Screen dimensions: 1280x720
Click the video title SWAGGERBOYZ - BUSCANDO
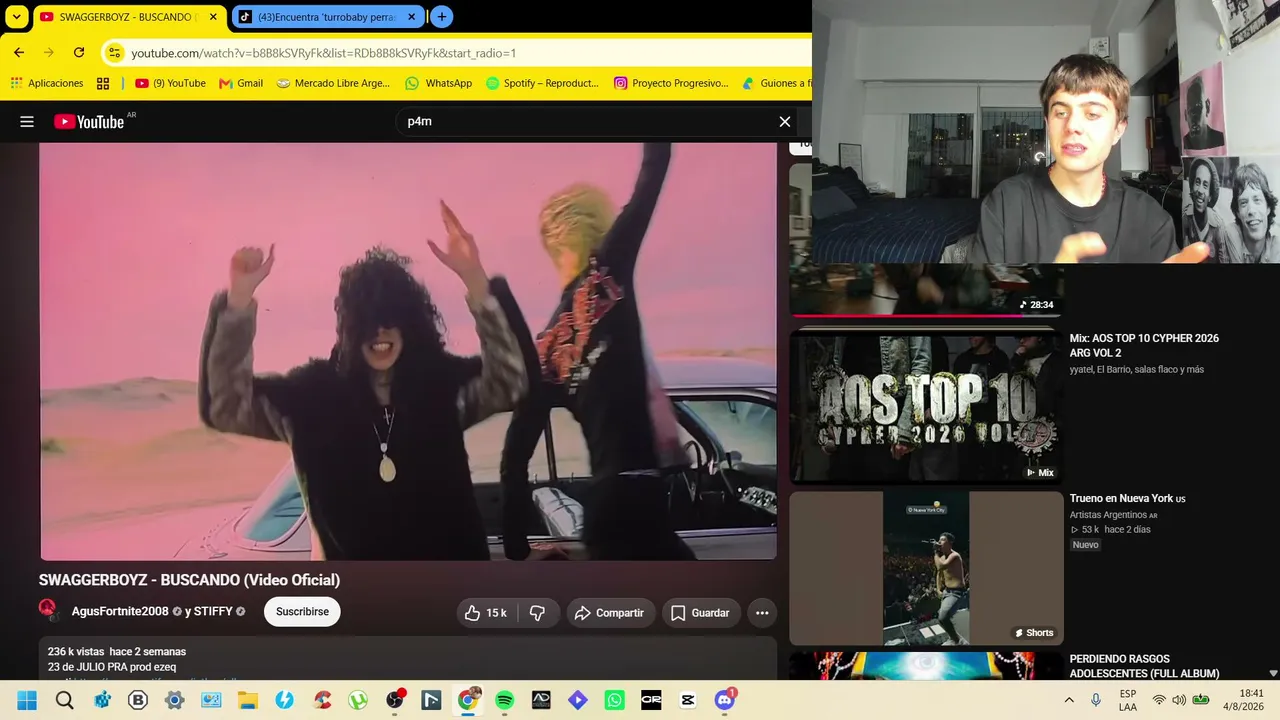(x=189, y=580)
